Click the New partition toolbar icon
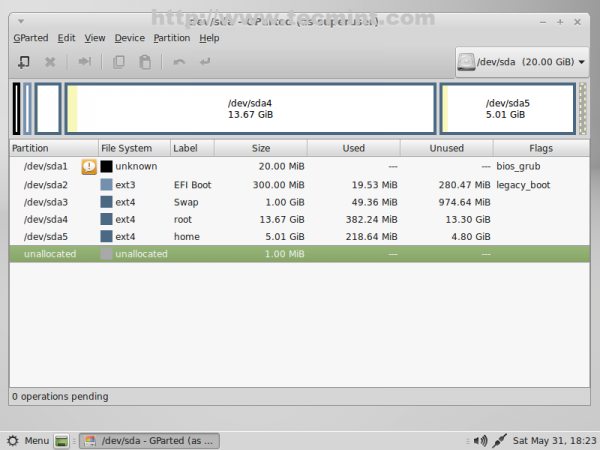Image resolution: width=600 pixels, height=450 pixels. 24,62
